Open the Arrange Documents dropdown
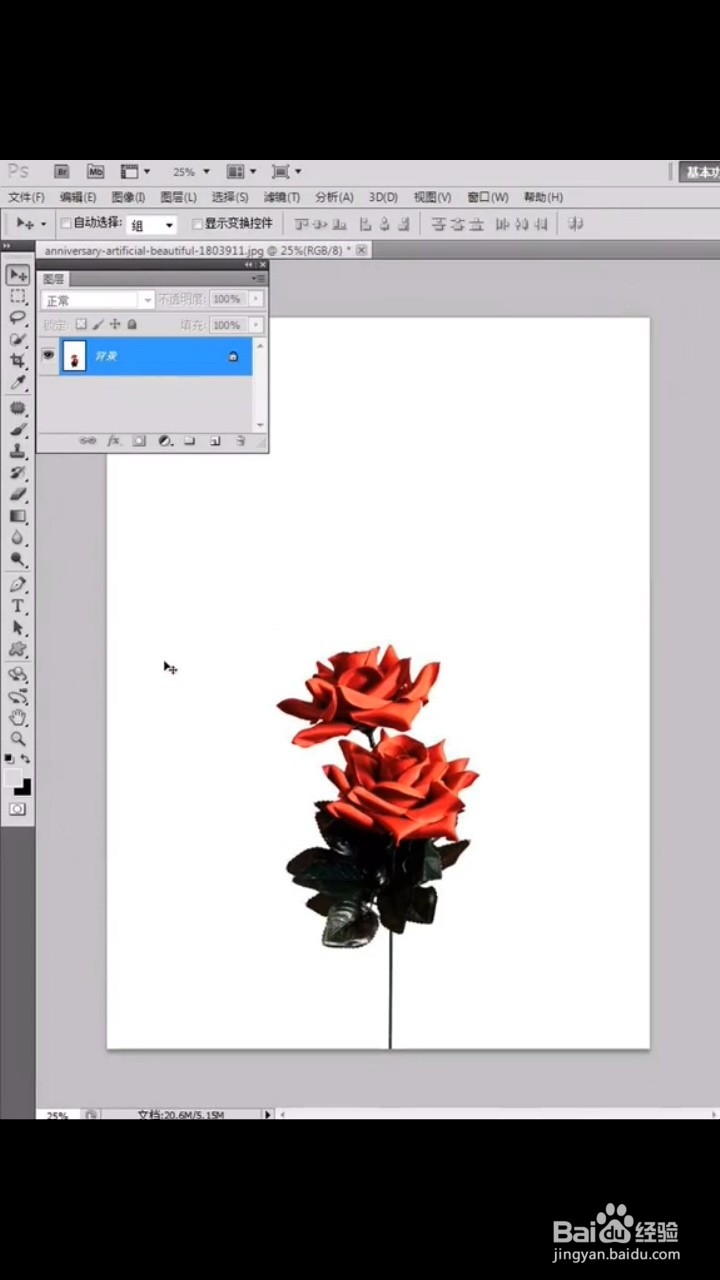The height and width of the screenshot is (1280, 720). (x=241, y=172)
